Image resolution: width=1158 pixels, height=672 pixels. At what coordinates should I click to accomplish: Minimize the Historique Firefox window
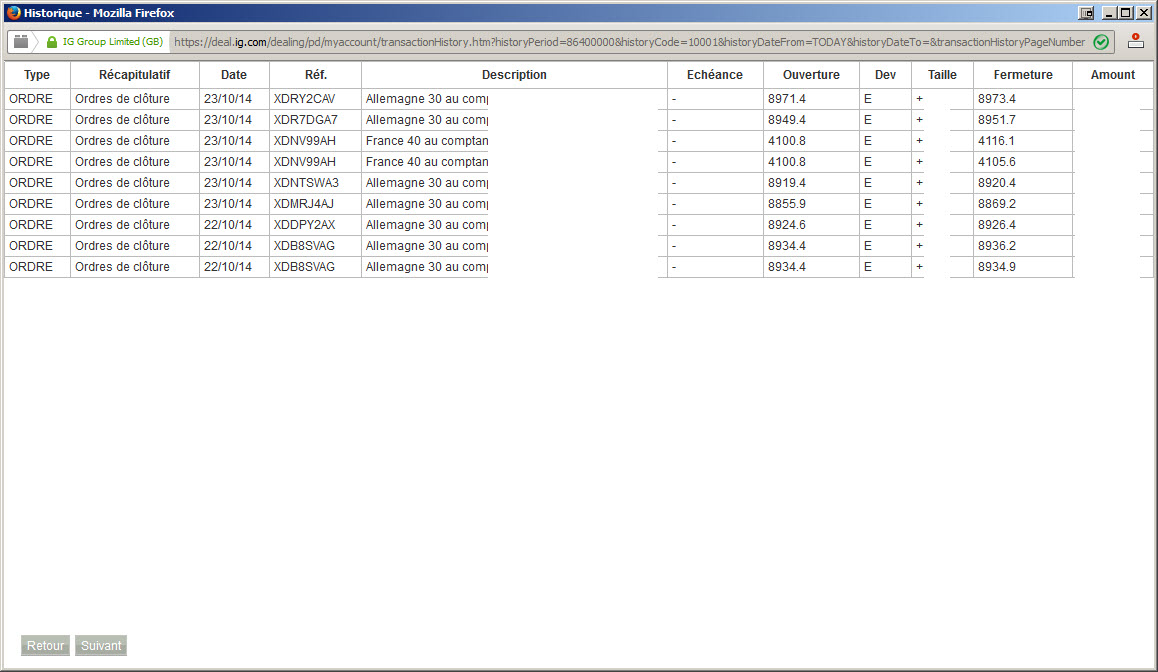coord(1109,13)
